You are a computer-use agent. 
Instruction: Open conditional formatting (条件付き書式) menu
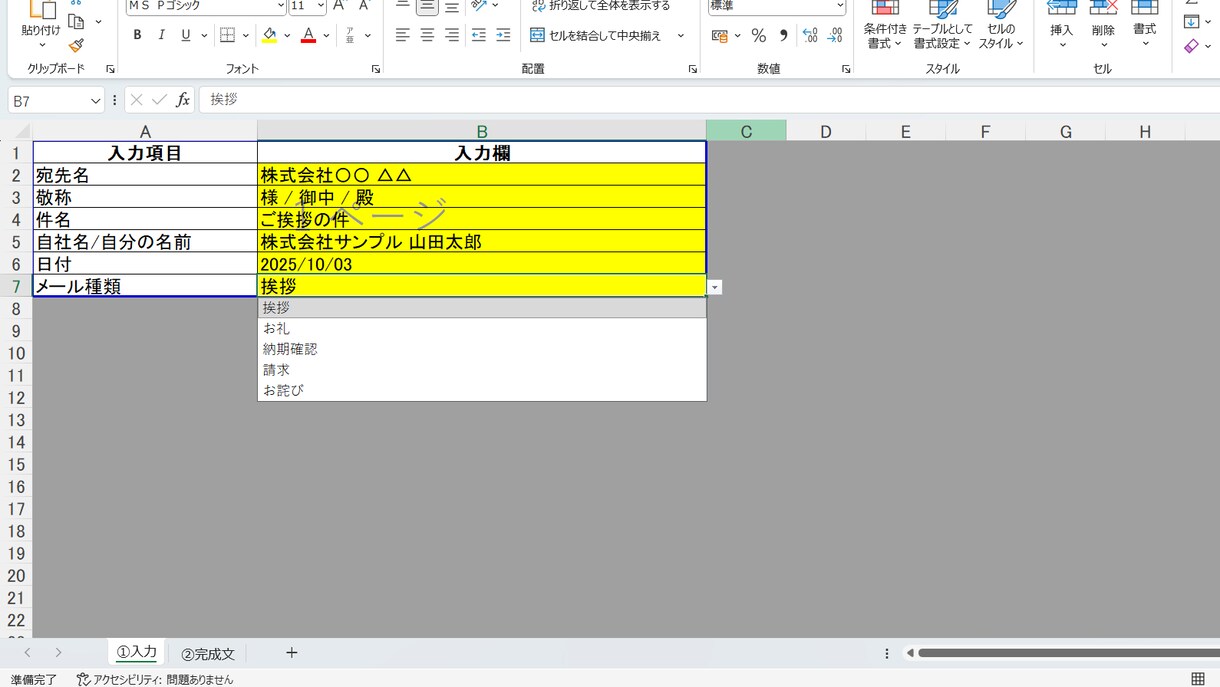tap(885, 26)
